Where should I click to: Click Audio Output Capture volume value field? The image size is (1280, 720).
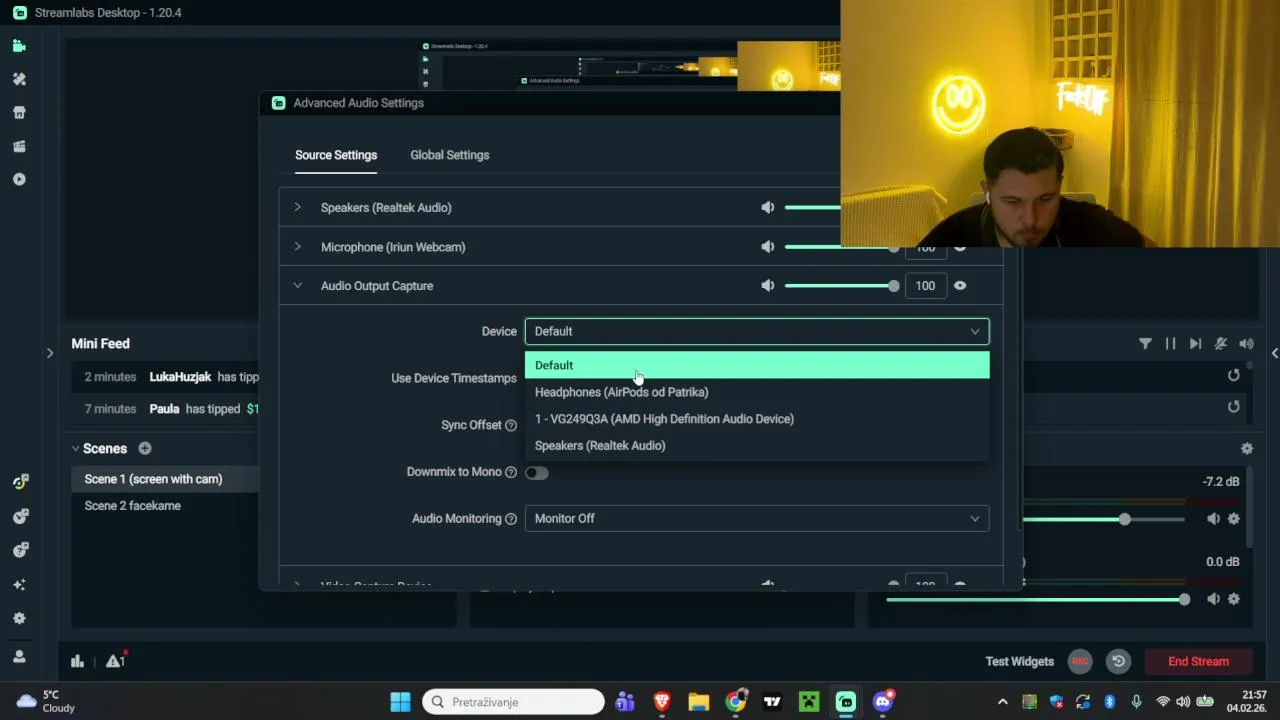pos(925,286)
